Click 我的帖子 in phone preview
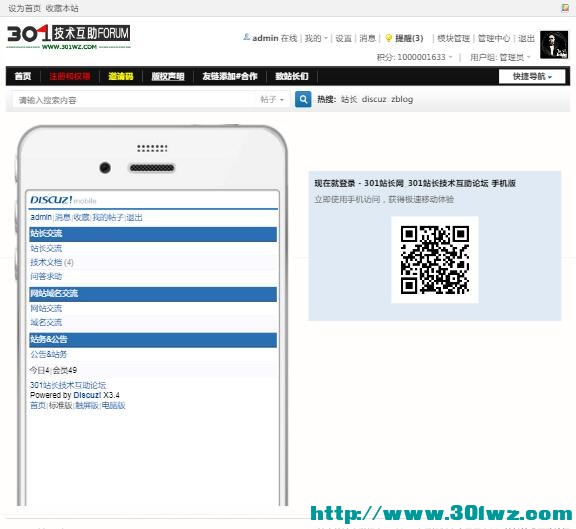Viewport: 576px width, 529px height. (108, 217)
